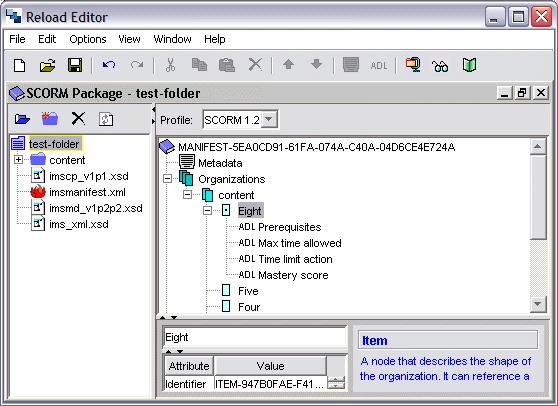Create new folder in file pane
Viewport: 558px width, 406px height.
click(x=50, y=118)
